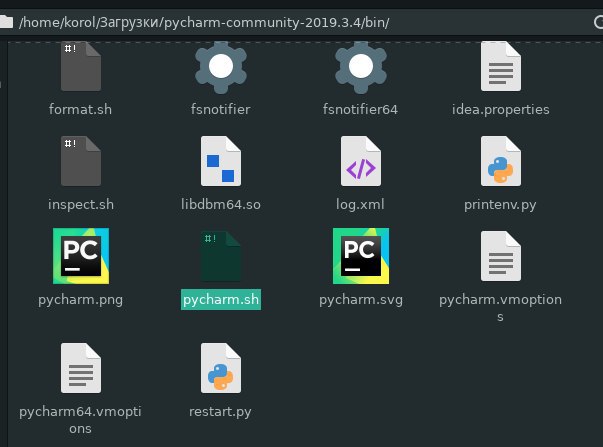Select the highlighted pycharm.sh script icon
Screen dimensions: 603x447
pyautogui.click(x=221, y=256)
